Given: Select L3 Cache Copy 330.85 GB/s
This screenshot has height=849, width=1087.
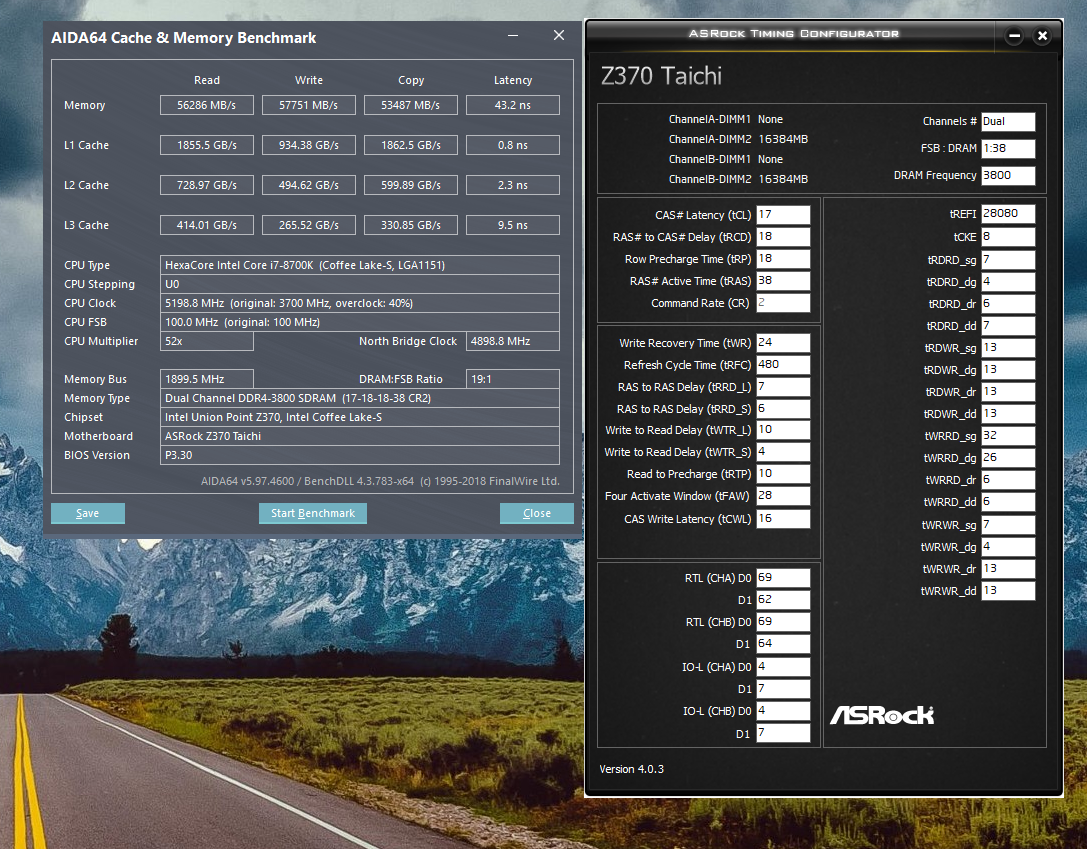Looking at the screenshot, I should [410, 225].
